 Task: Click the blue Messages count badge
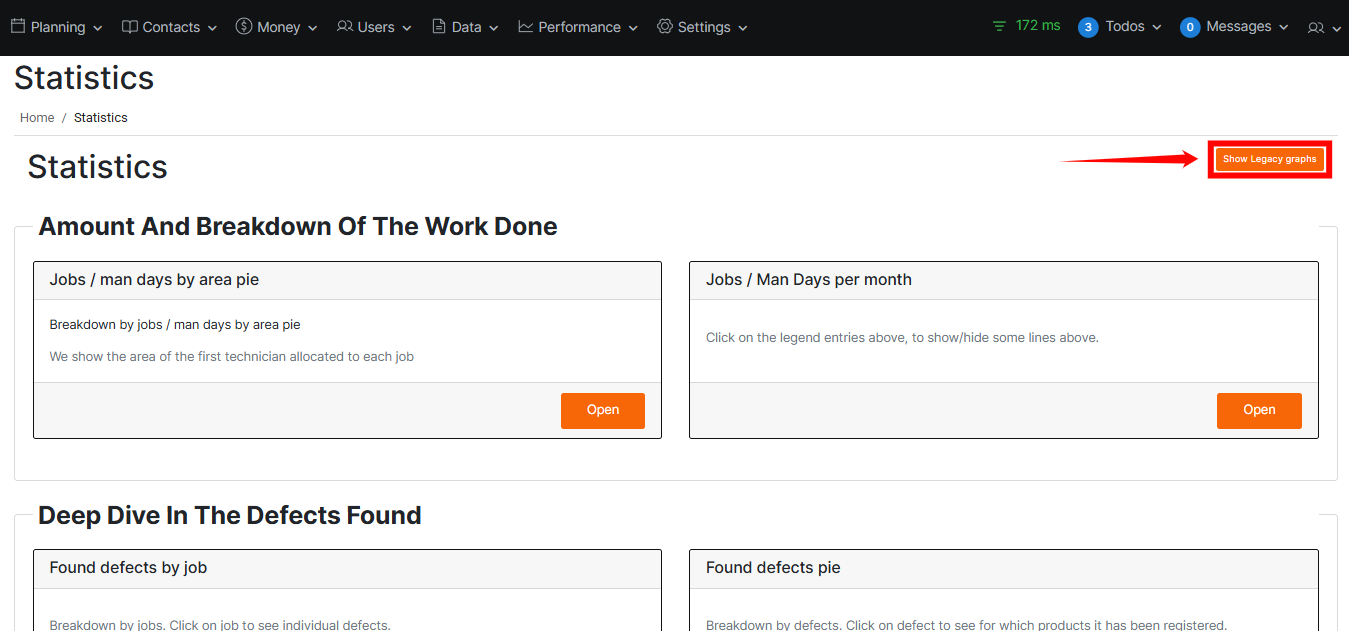1190,27
